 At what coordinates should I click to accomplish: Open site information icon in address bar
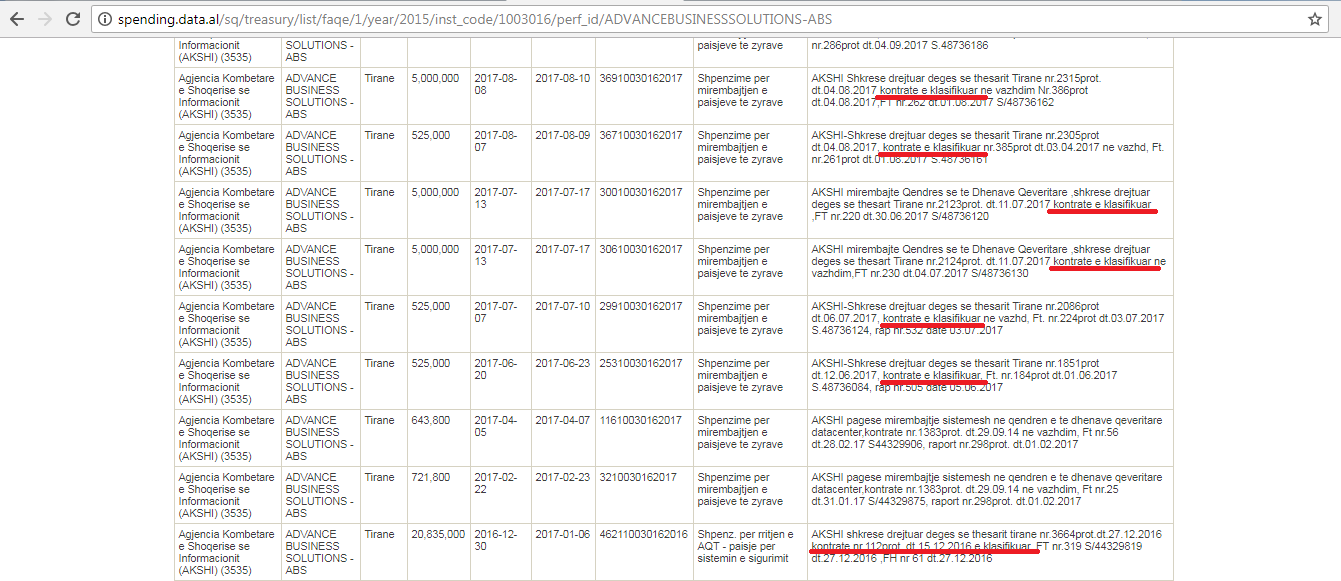(x=105, y=19)
